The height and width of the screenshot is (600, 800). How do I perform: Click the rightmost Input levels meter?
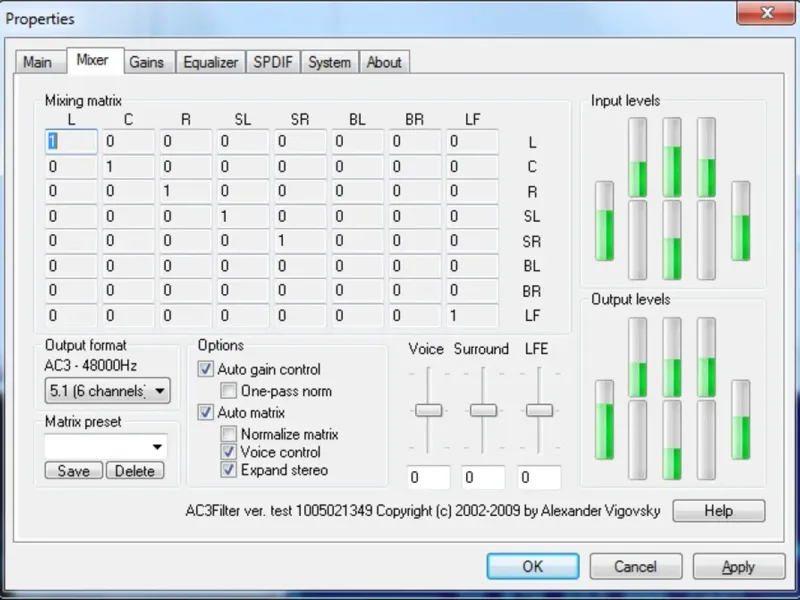(741, 221)
